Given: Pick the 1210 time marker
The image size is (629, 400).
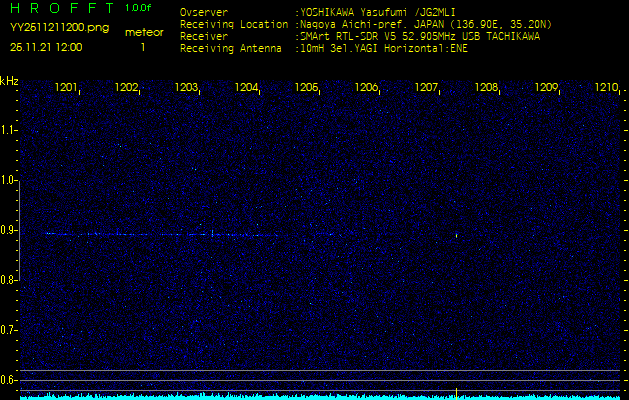Looking at the screenshot, I should (606, 88).
